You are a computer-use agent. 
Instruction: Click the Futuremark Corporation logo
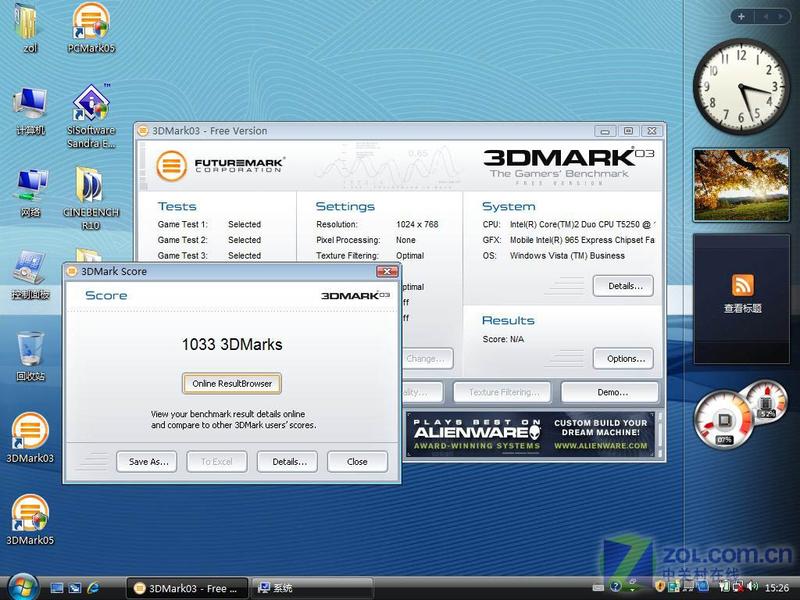[220, 165]
